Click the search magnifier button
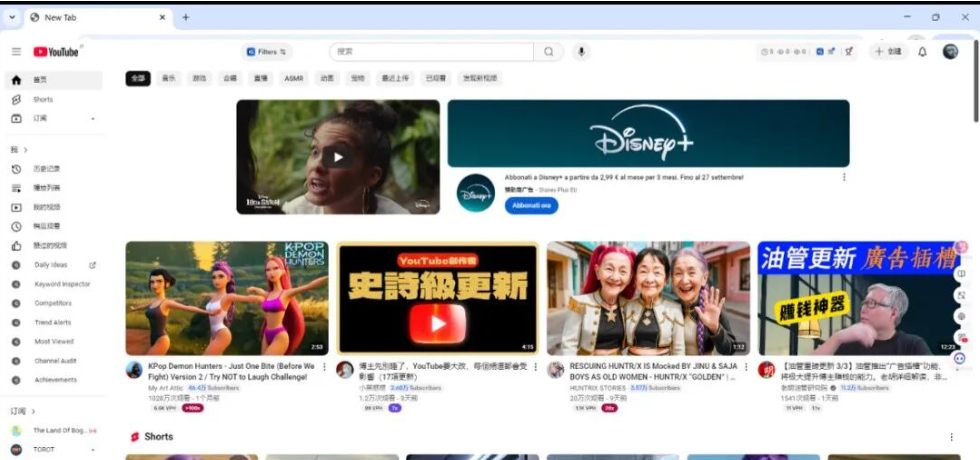Screen dimensions: 980x460 548,52
